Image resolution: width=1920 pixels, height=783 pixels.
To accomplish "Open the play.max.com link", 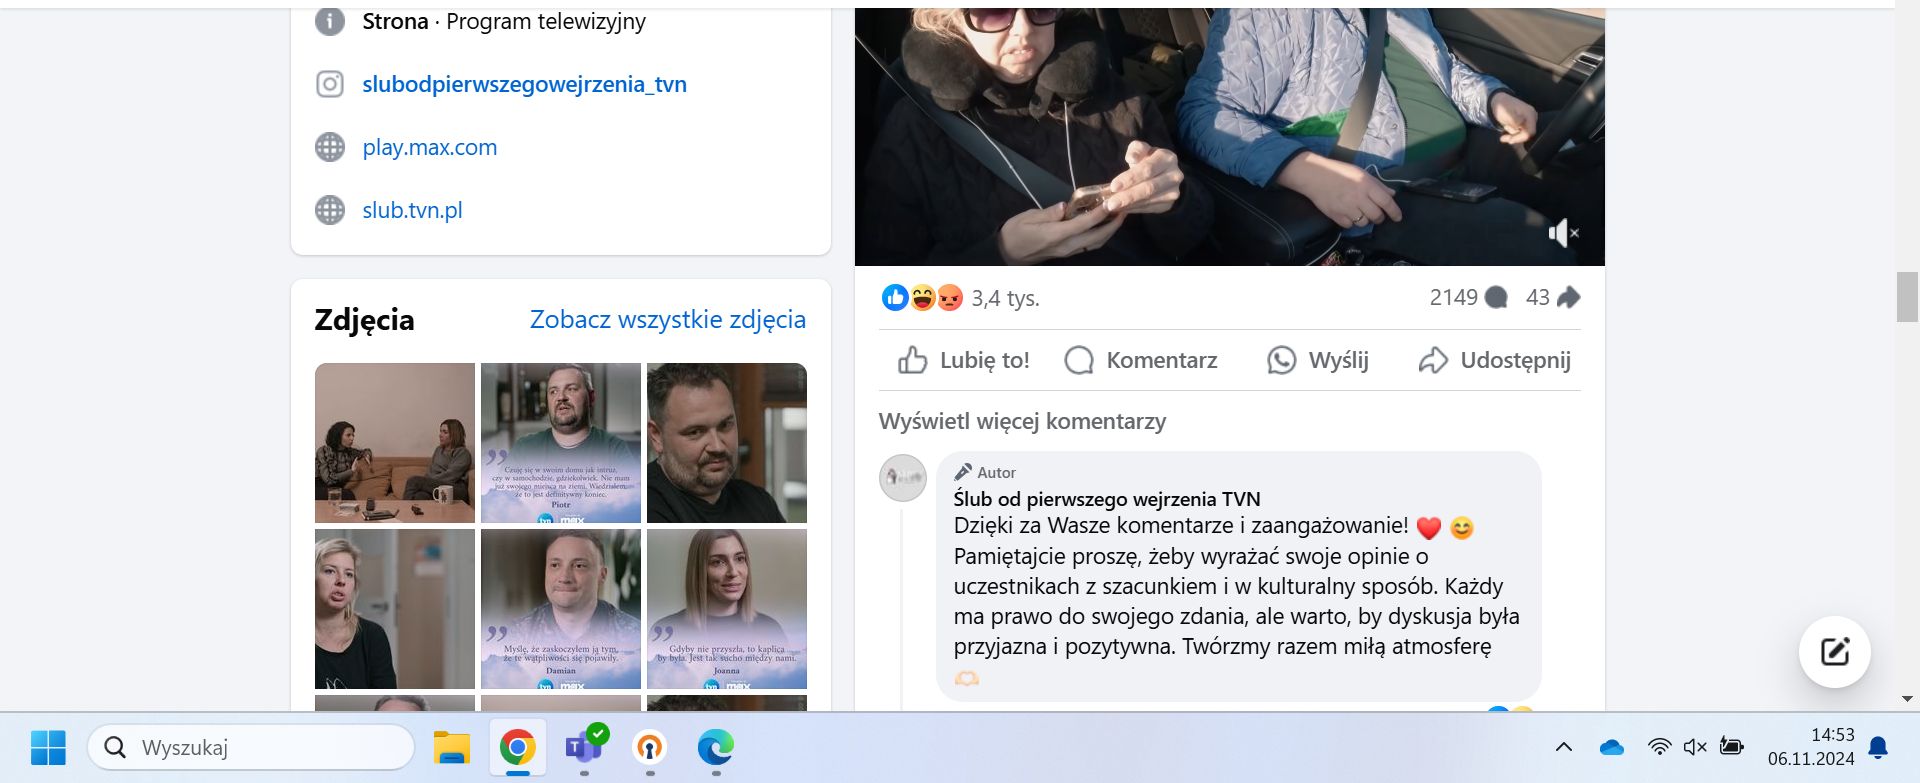I will (x=429, y=147).
